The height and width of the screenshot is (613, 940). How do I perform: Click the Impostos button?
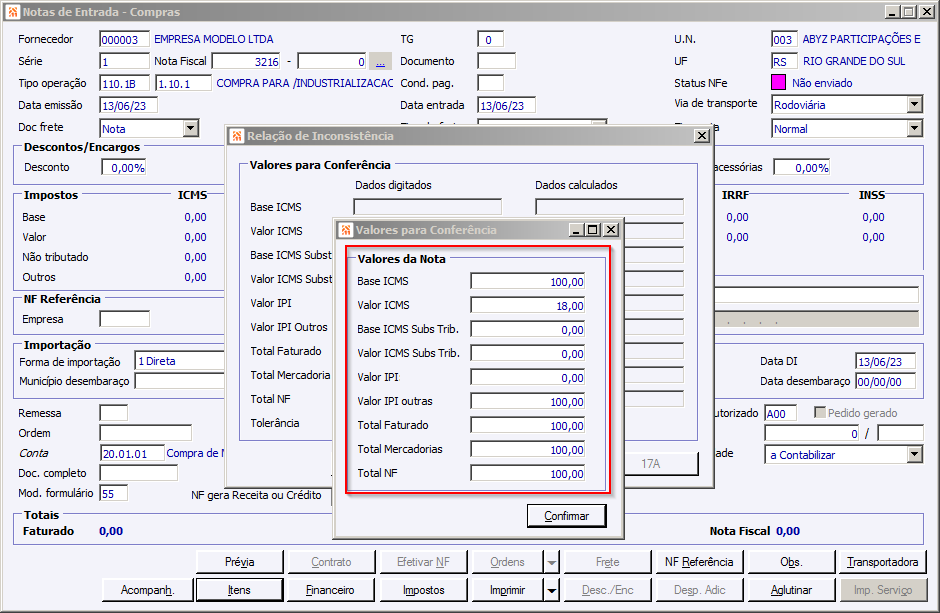(x=423, y=590)
